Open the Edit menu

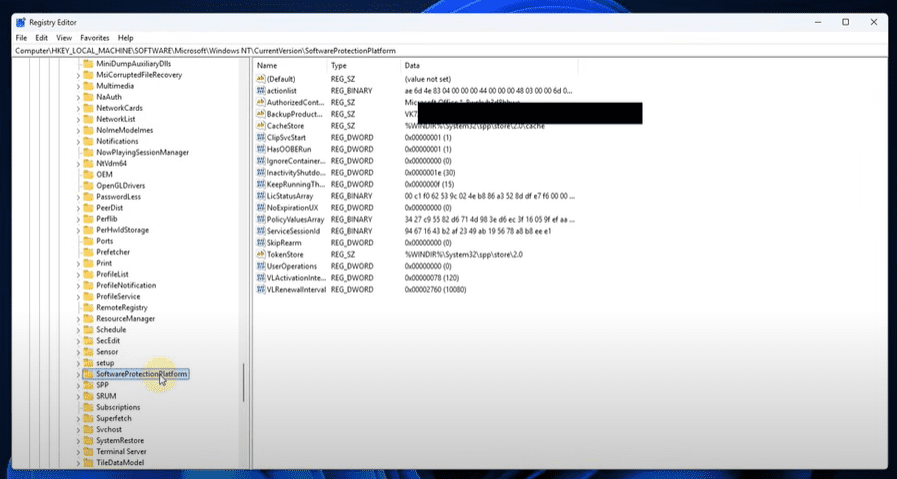coord(41,38)
